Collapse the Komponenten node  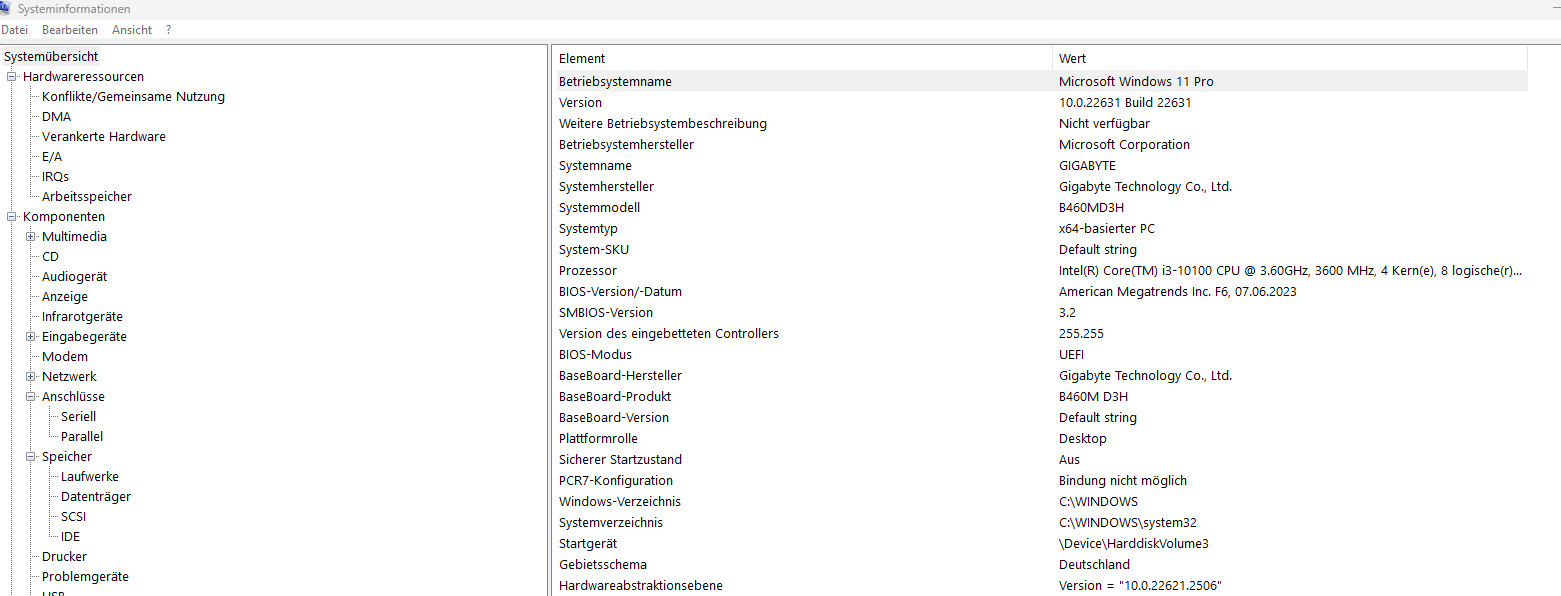pos(12,217)
